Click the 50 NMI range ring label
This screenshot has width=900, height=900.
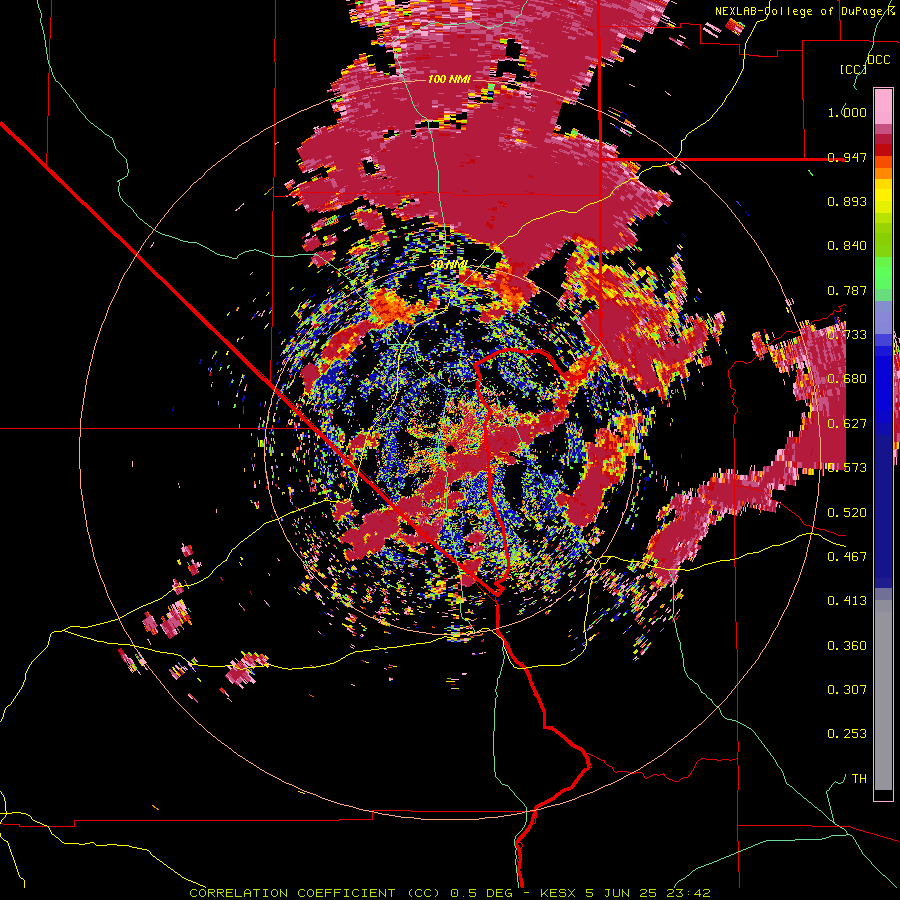(x=449, y=265)
